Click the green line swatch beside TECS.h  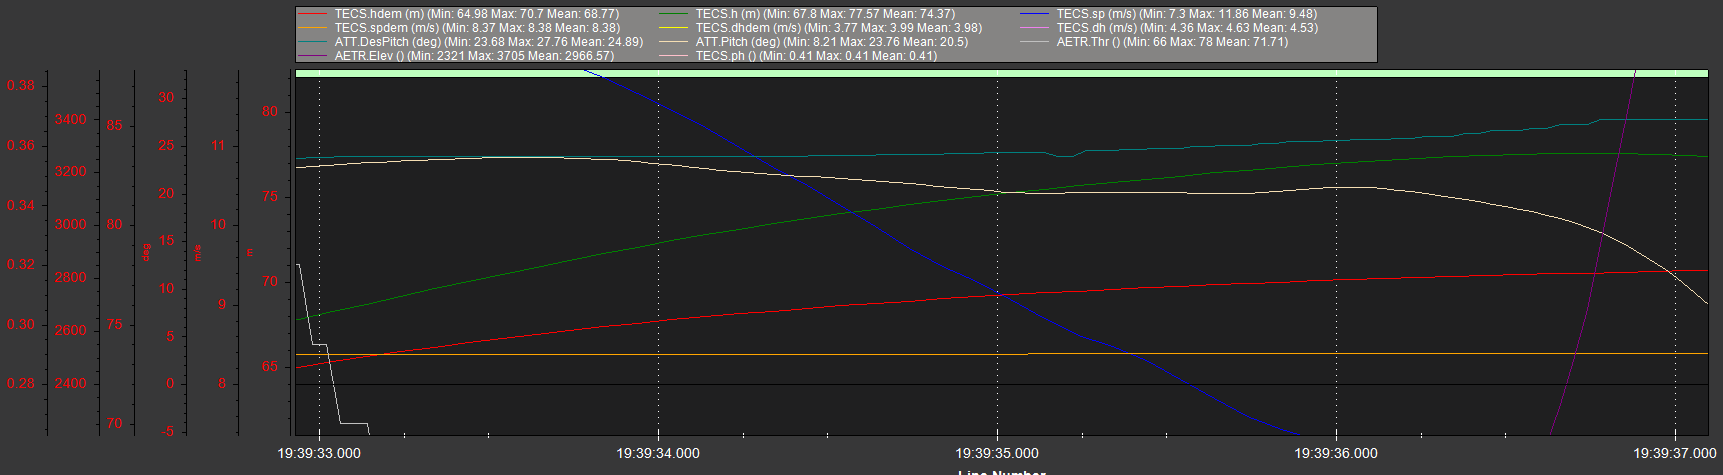[675, 15]
